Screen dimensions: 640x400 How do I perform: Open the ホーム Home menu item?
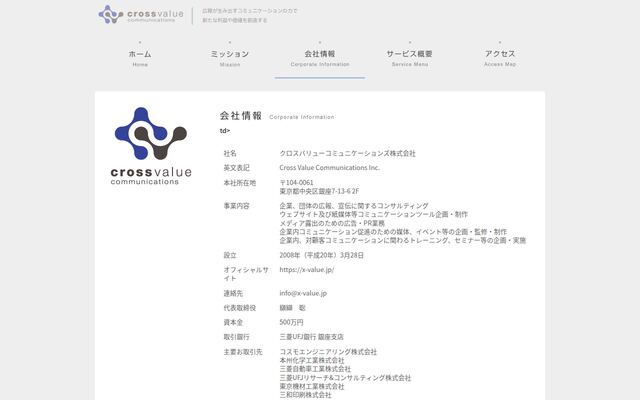[140, 58]
